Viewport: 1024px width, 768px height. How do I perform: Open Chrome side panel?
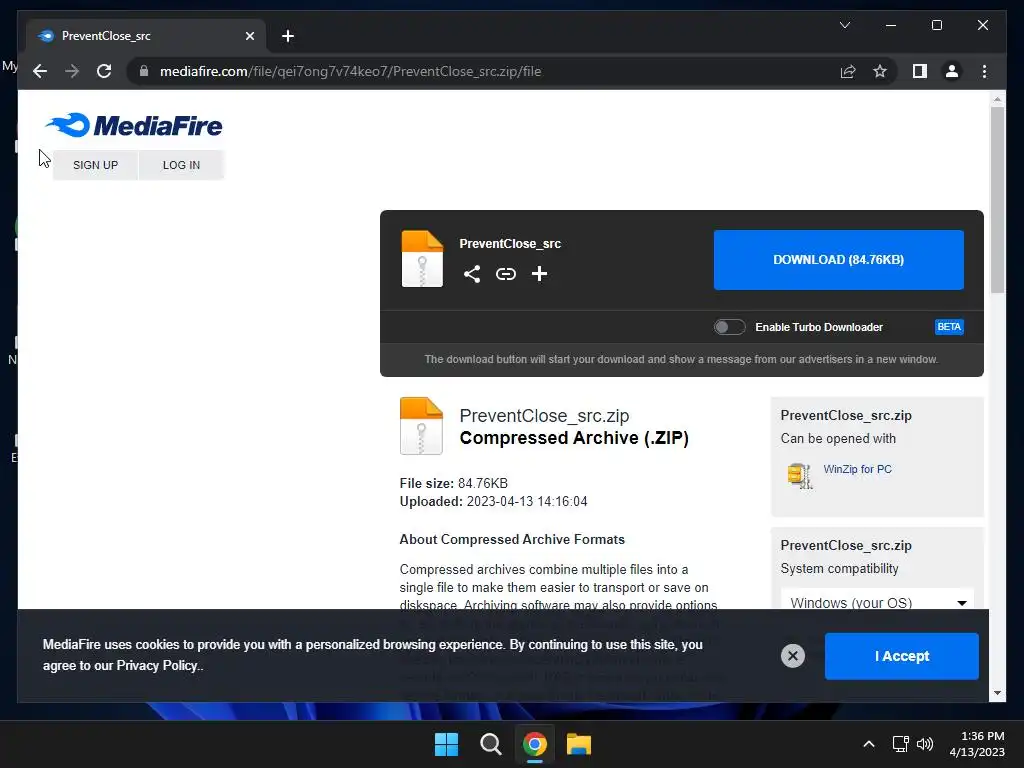click(920, 71)
